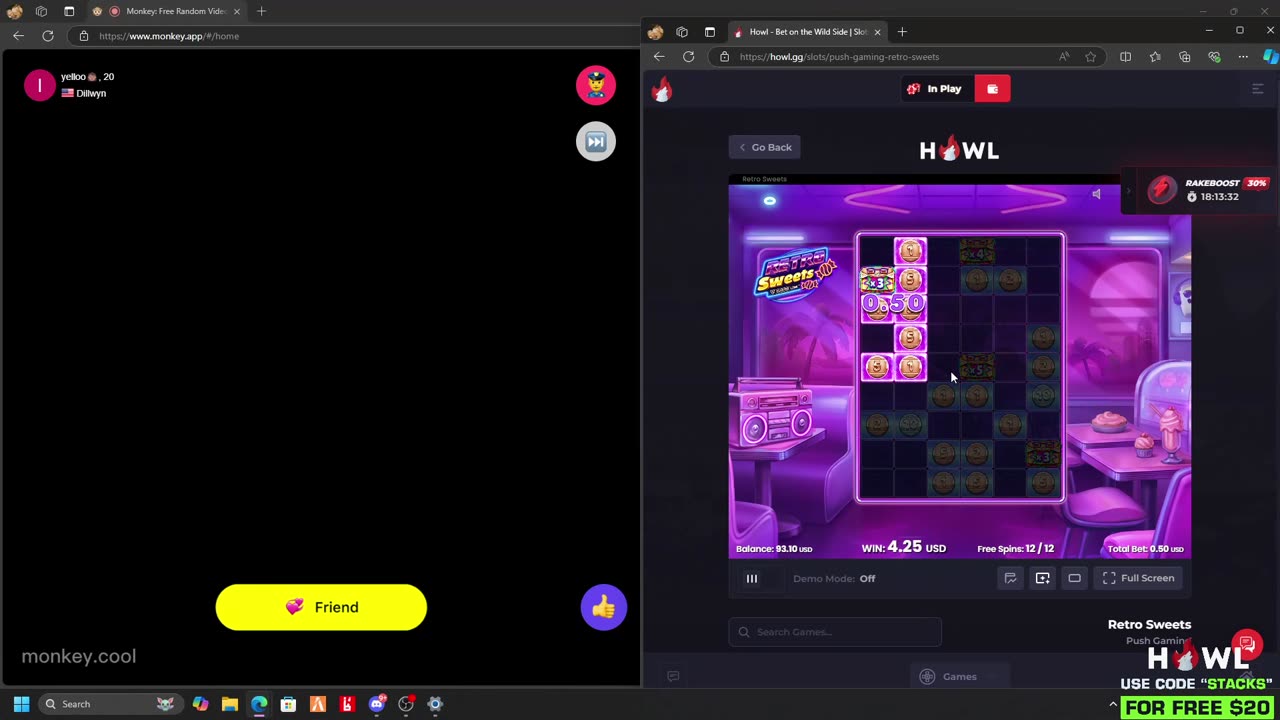View site info lock icon for howl.gg
The image size is (1280, 720).
725,57
